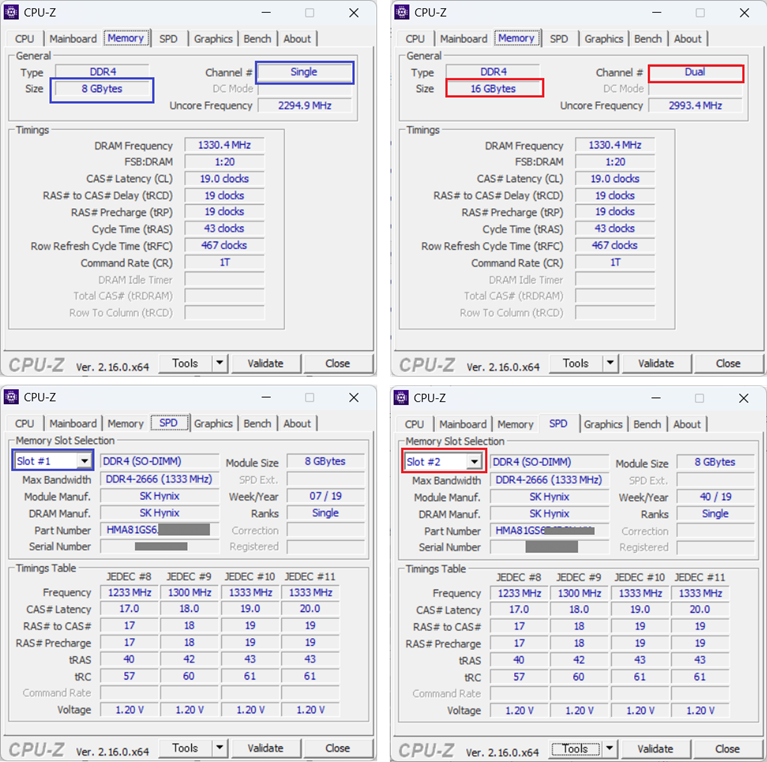Screen dimensions: 767x762
Task: Open Graphics tab in 16 GBytes Memory window
Action: (x=604, y=39)
